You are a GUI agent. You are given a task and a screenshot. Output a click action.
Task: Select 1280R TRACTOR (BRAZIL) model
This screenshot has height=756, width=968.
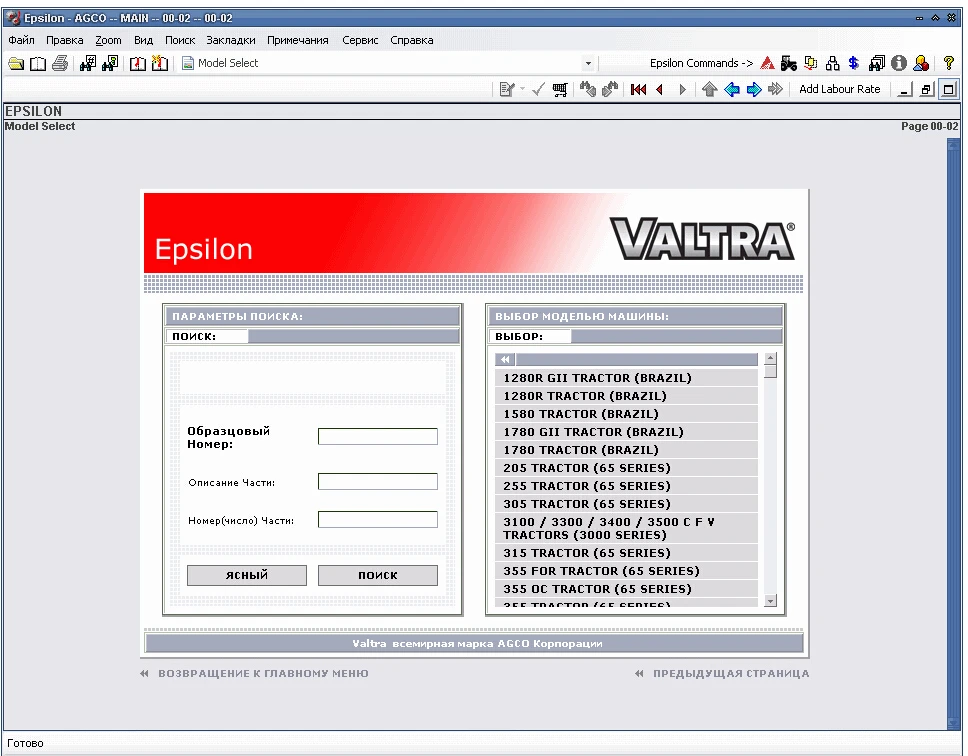coord(627,396)
